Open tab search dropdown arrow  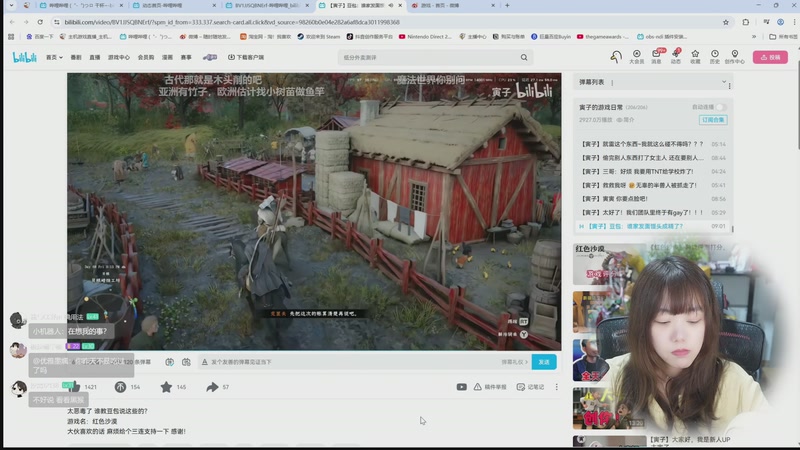point(11,5)
